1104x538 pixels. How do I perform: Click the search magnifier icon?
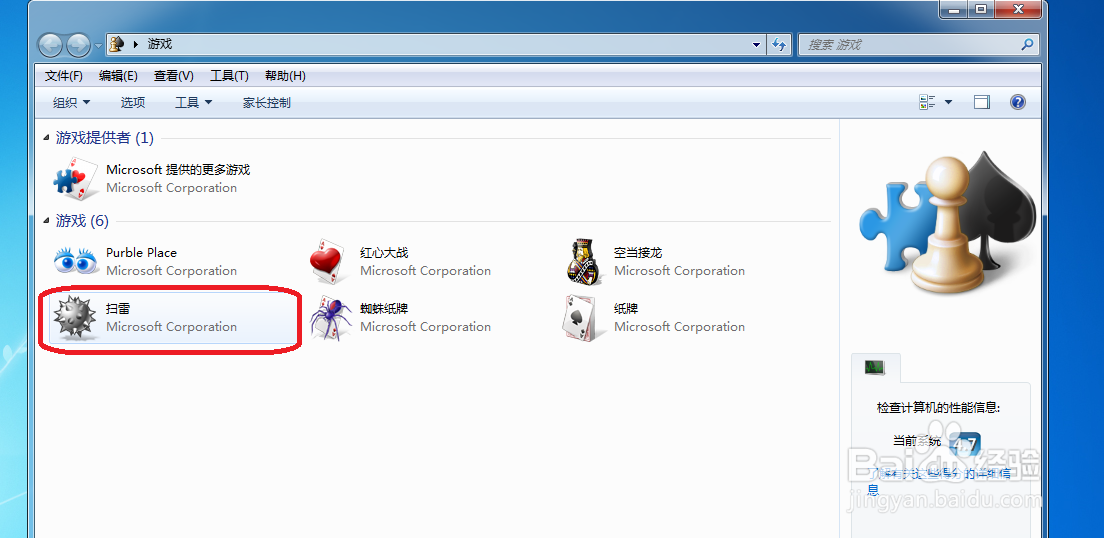point(1027,44)
